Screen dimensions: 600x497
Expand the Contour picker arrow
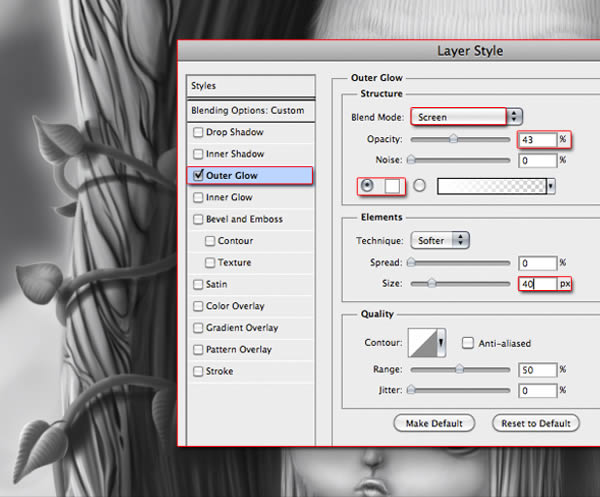pos(441,342)
